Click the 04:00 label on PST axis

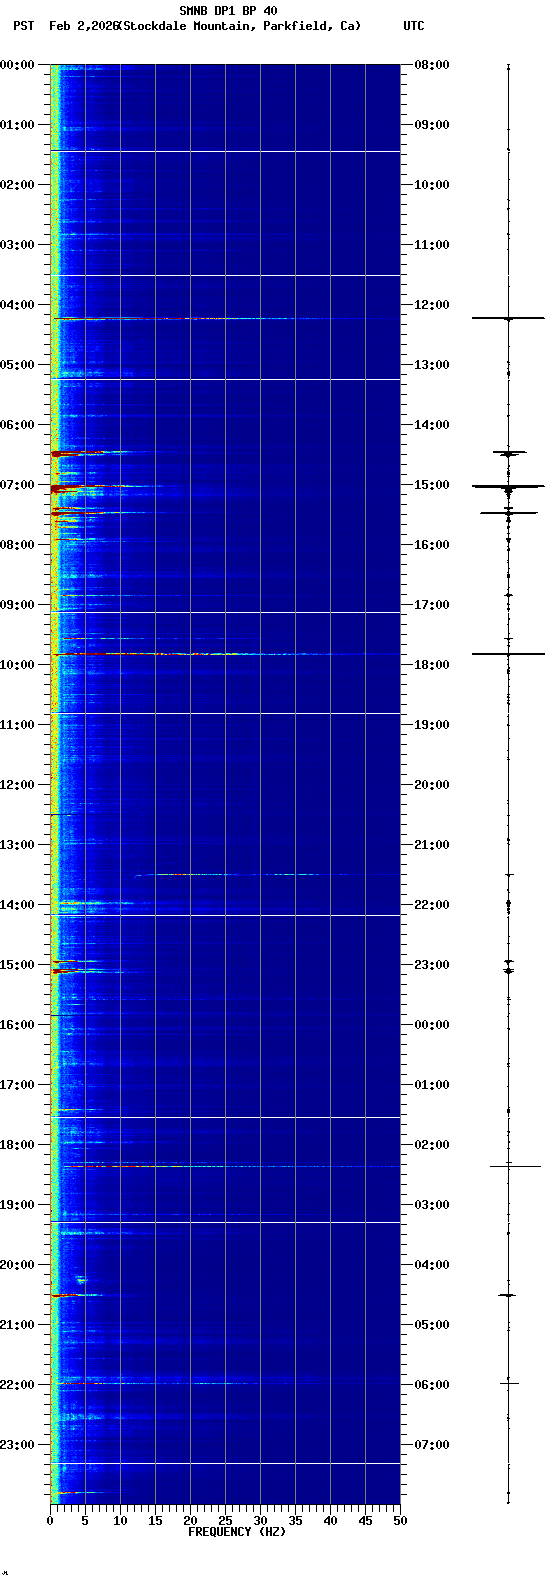[x=17, y=305]
